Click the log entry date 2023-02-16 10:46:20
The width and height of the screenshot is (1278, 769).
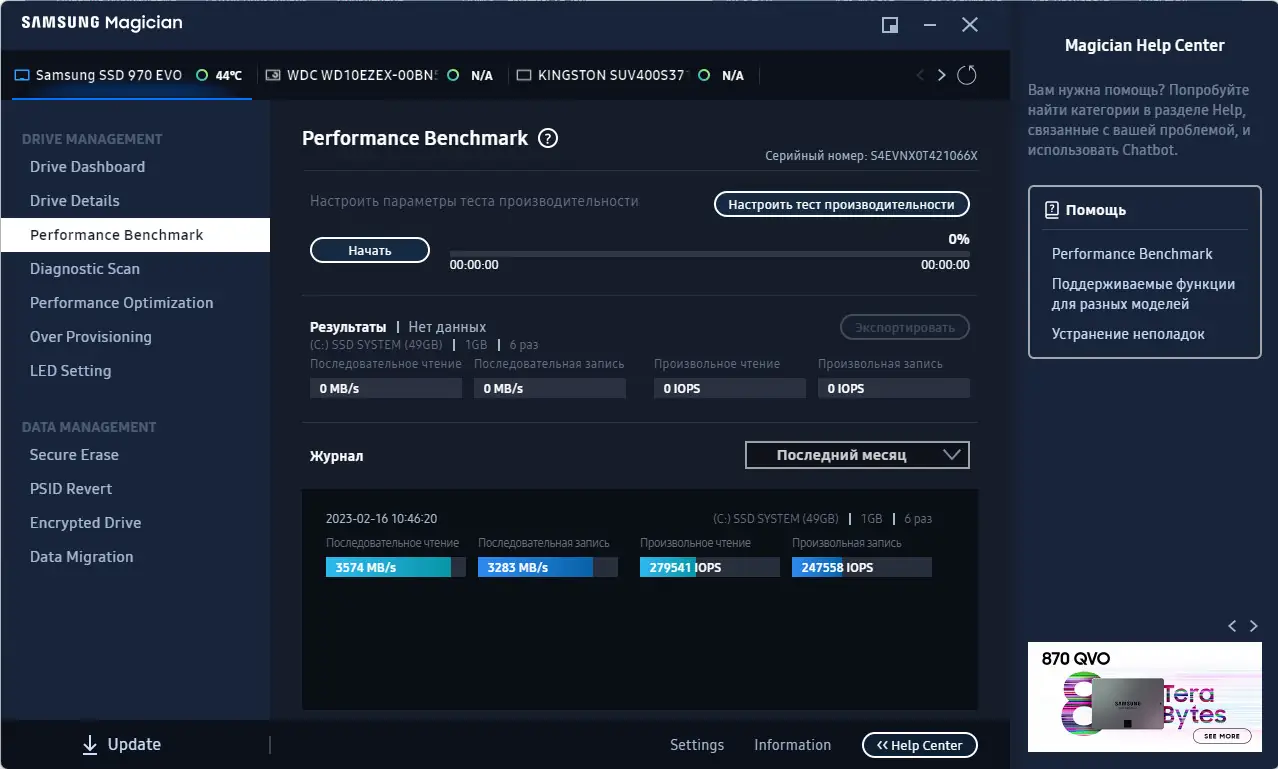[x=381, y=519]
